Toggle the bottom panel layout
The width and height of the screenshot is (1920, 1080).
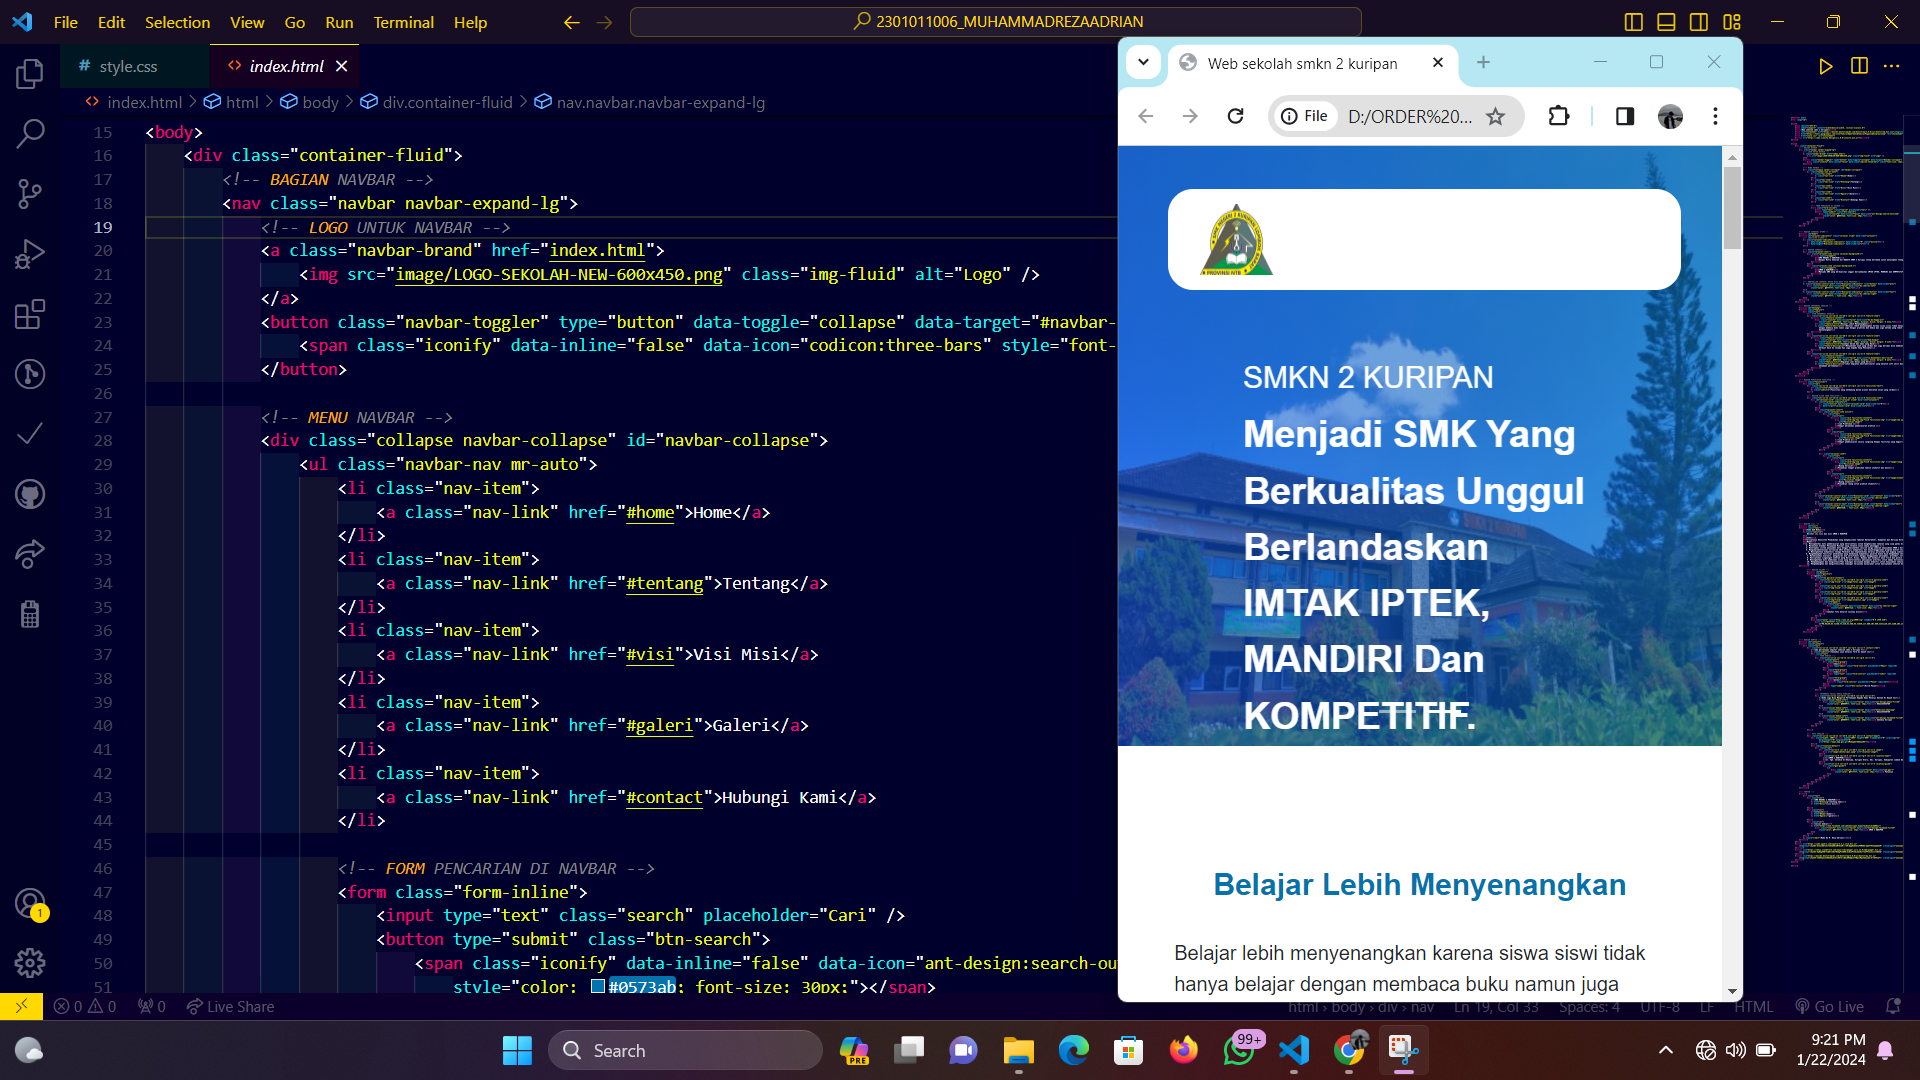[1666, 22]
